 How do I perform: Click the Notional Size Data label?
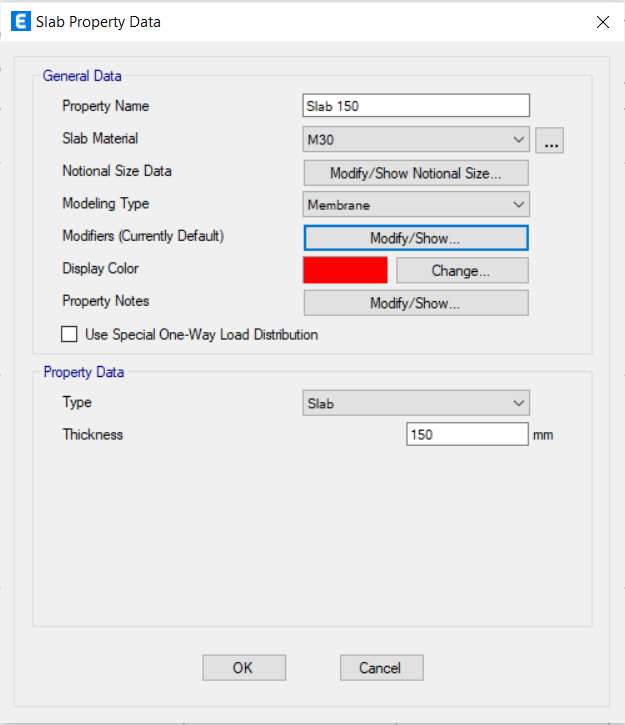pyautogui.click(x=117, y=171)
